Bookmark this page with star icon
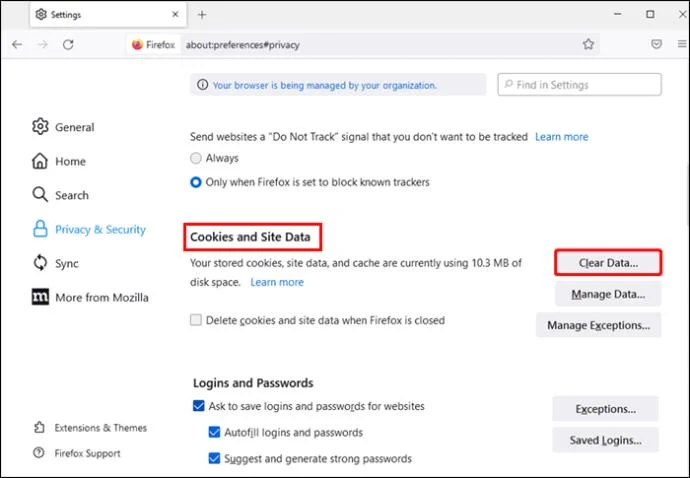This screenshot has height=478, width=690. 589,45
